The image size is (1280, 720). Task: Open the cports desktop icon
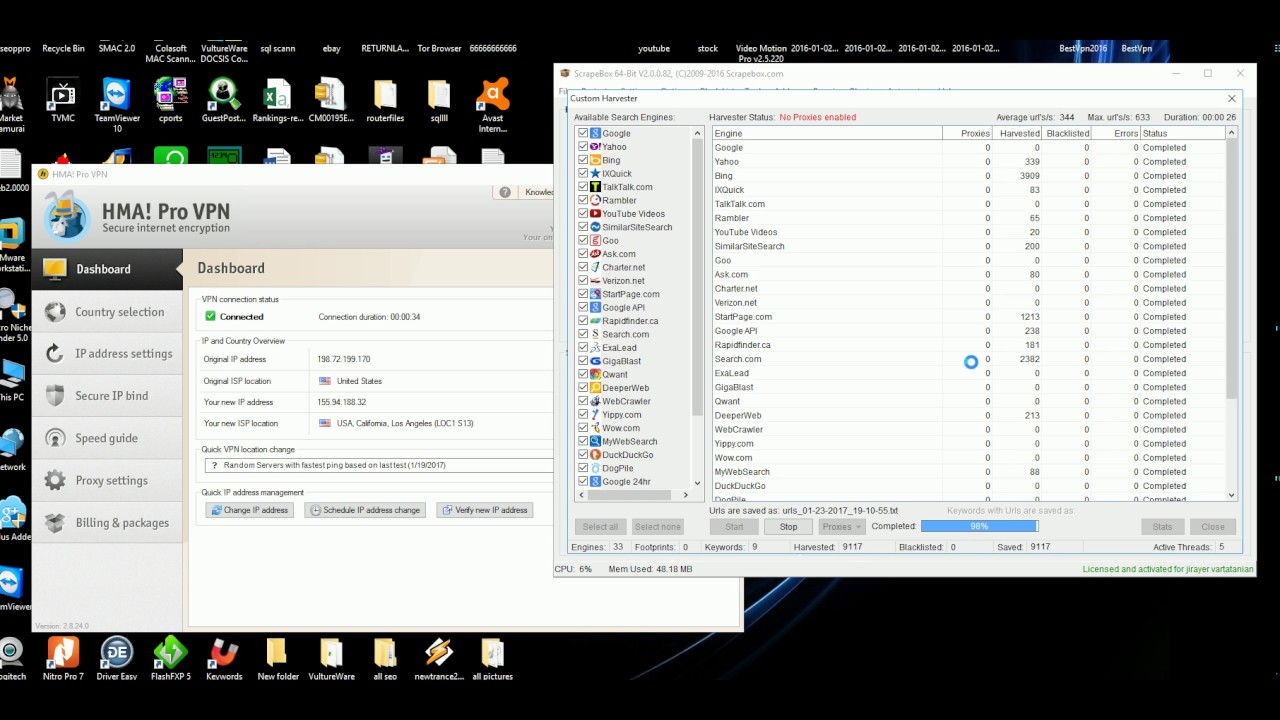coord(170,100)
